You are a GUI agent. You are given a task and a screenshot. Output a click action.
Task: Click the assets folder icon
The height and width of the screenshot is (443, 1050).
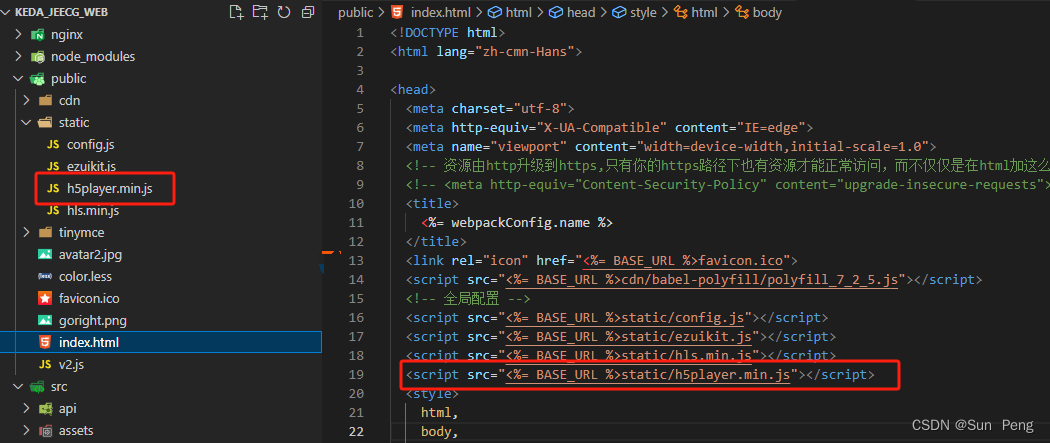pos(45,431)
